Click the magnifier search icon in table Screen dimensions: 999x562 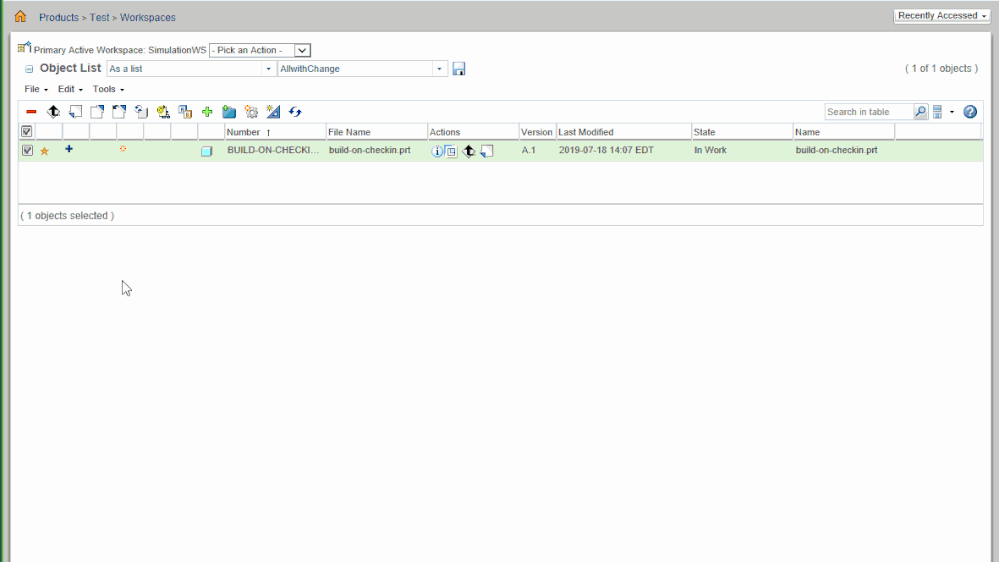[x=920, y=112]
